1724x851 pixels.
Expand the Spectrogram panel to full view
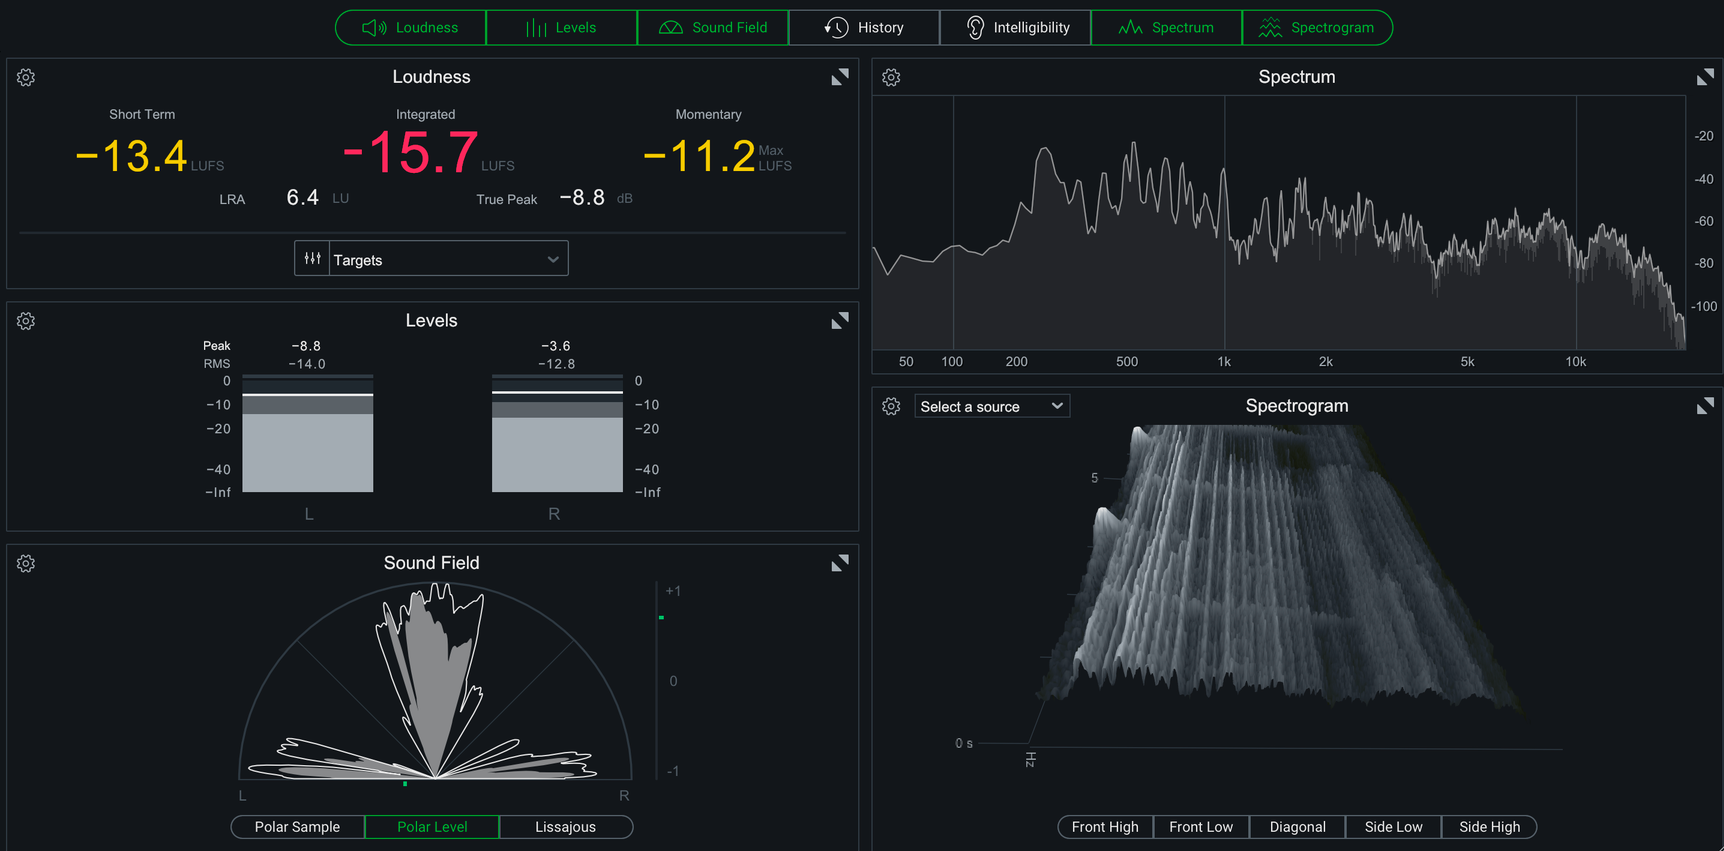[x=1705, y=406]
